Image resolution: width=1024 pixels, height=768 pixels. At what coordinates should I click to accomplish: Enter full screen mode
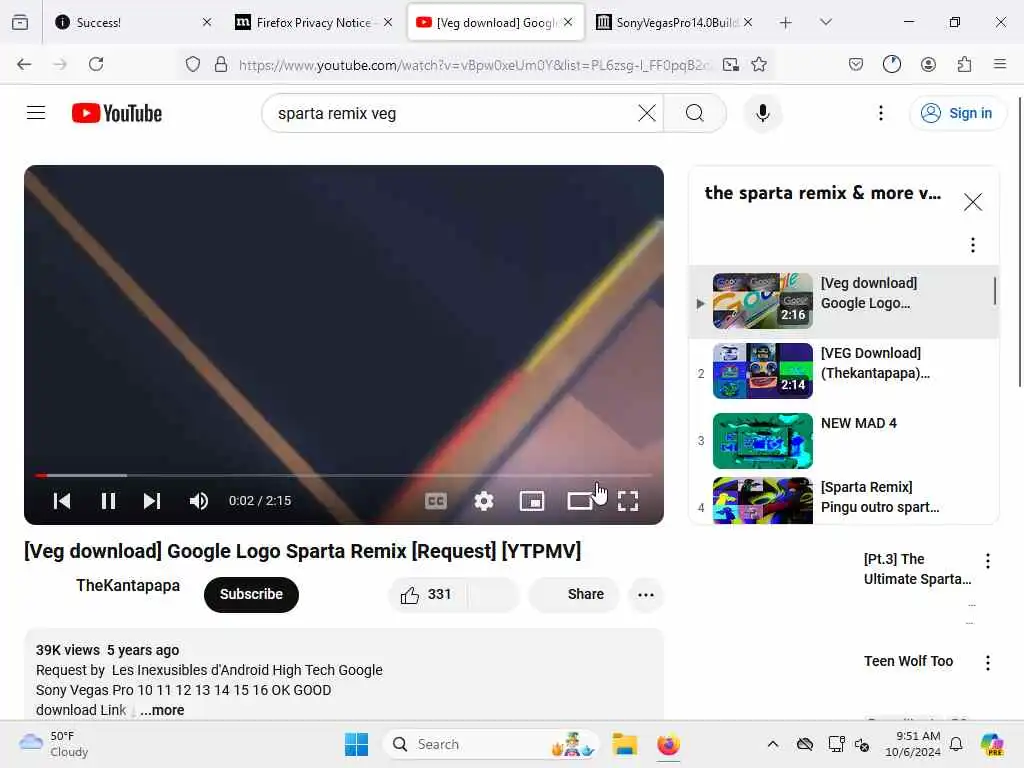(628, 501)
